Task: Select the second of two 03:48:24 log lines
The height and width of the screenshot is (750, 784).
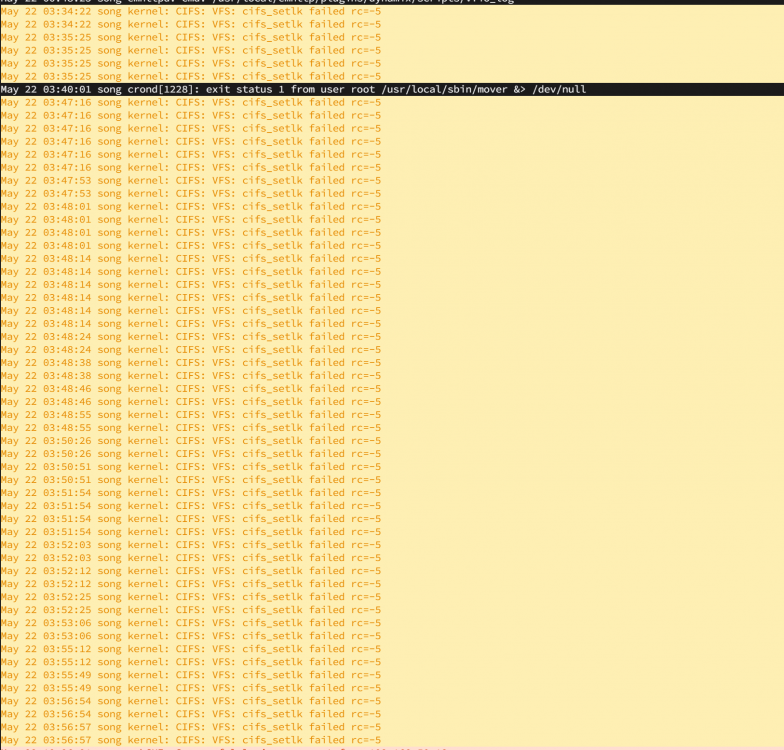Action: tap(392, 350)
